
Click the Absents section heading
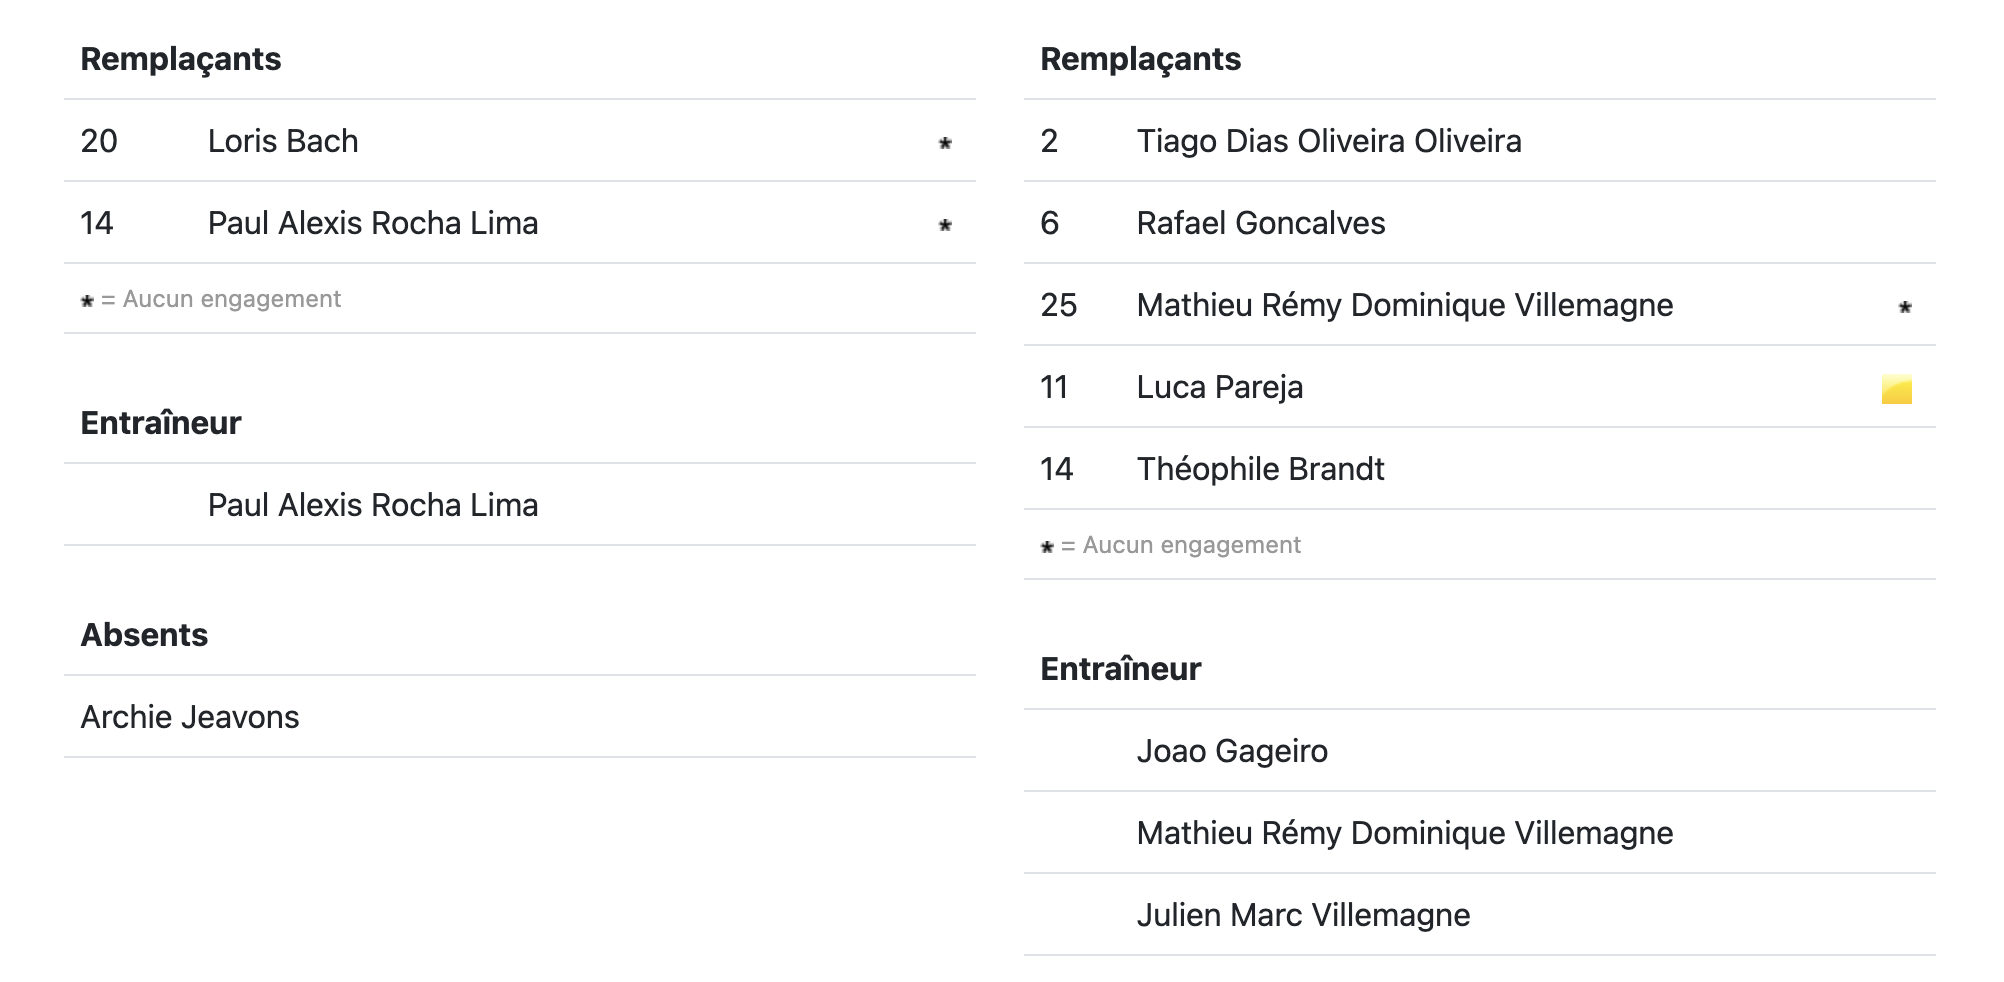click(x=144, y=635)
